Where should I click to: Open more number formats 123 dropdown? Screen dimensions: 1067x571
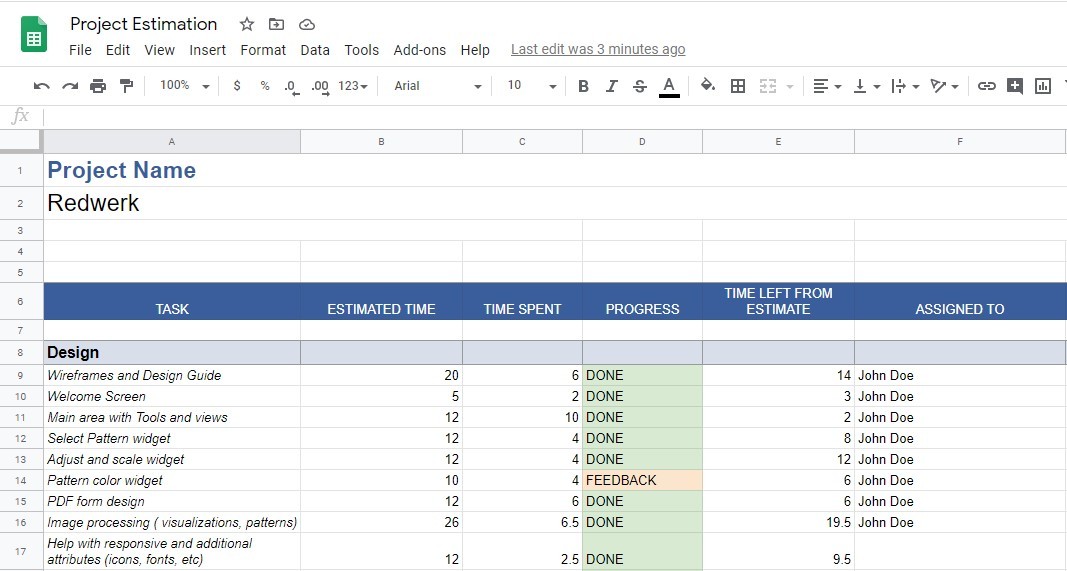tap(352, 86)
